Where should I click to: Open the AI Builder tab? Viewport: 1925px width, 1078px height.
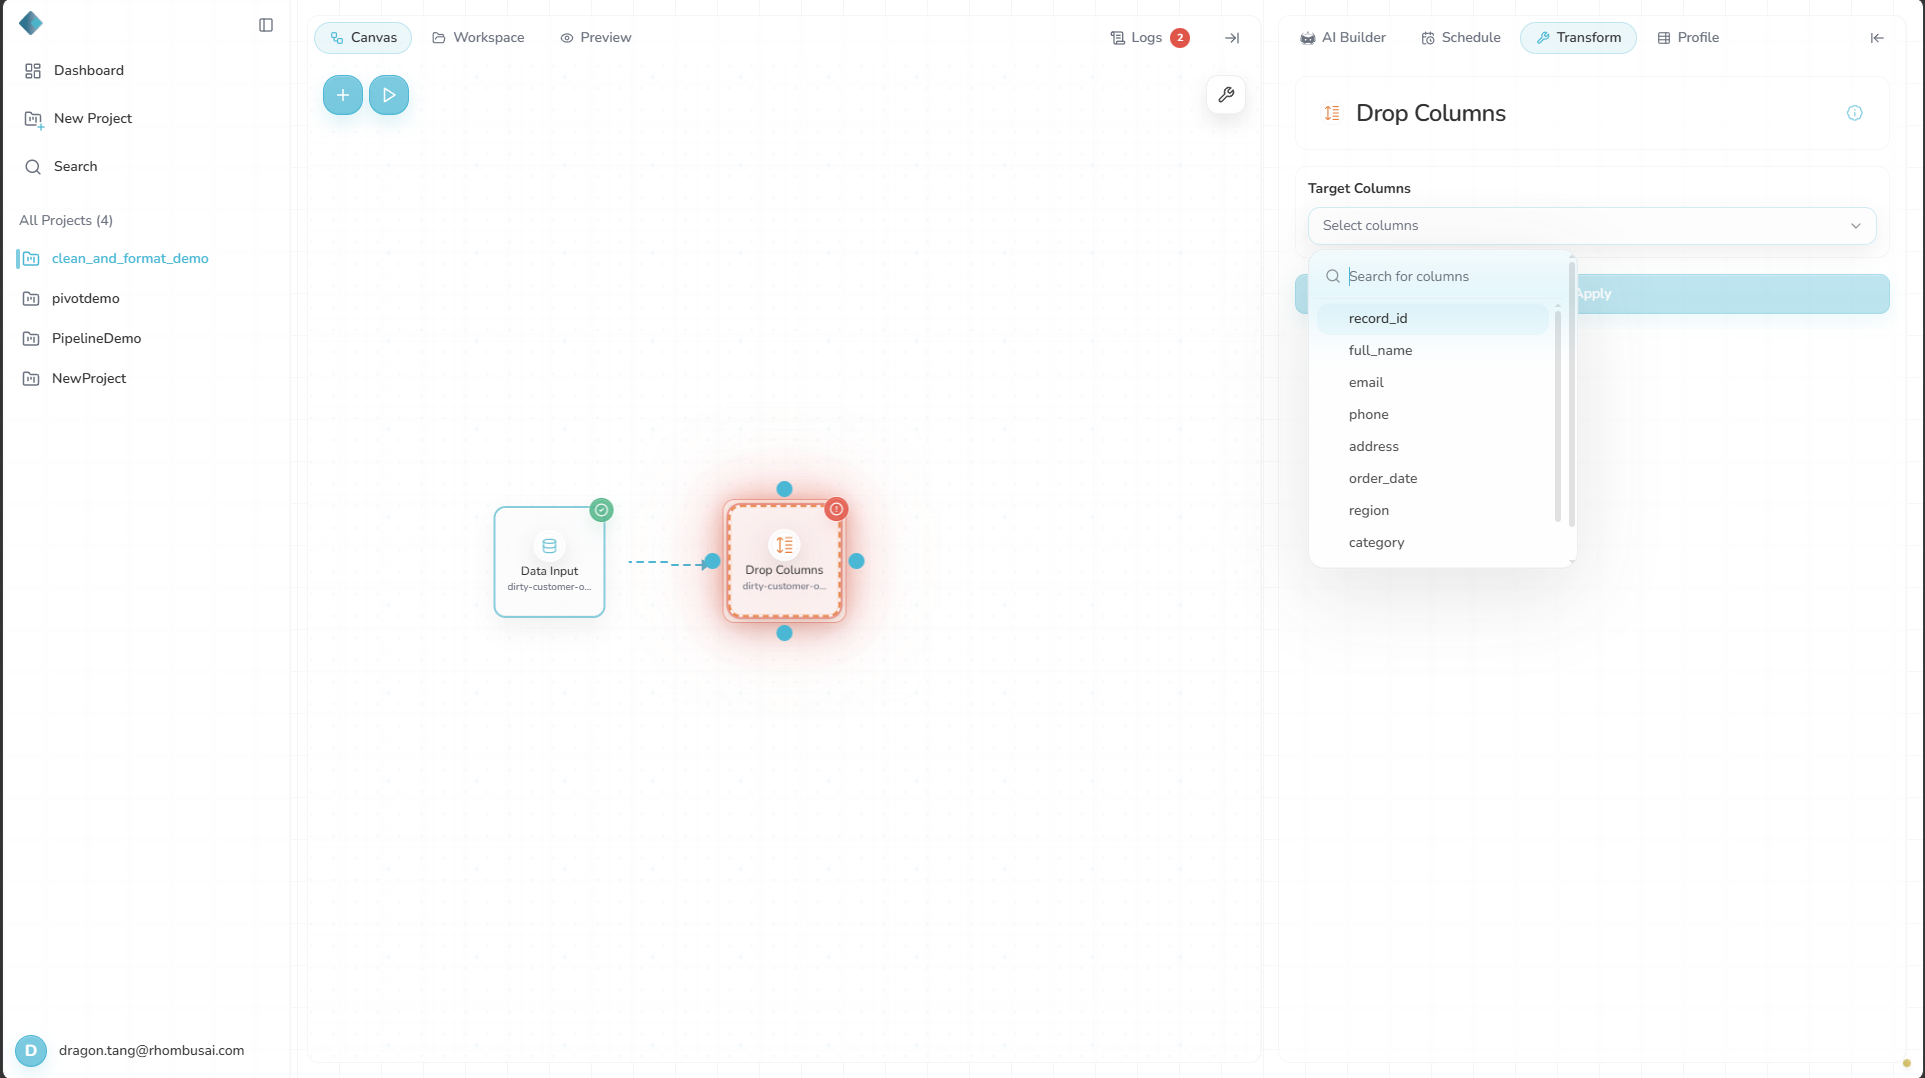tap(1343, 38)
